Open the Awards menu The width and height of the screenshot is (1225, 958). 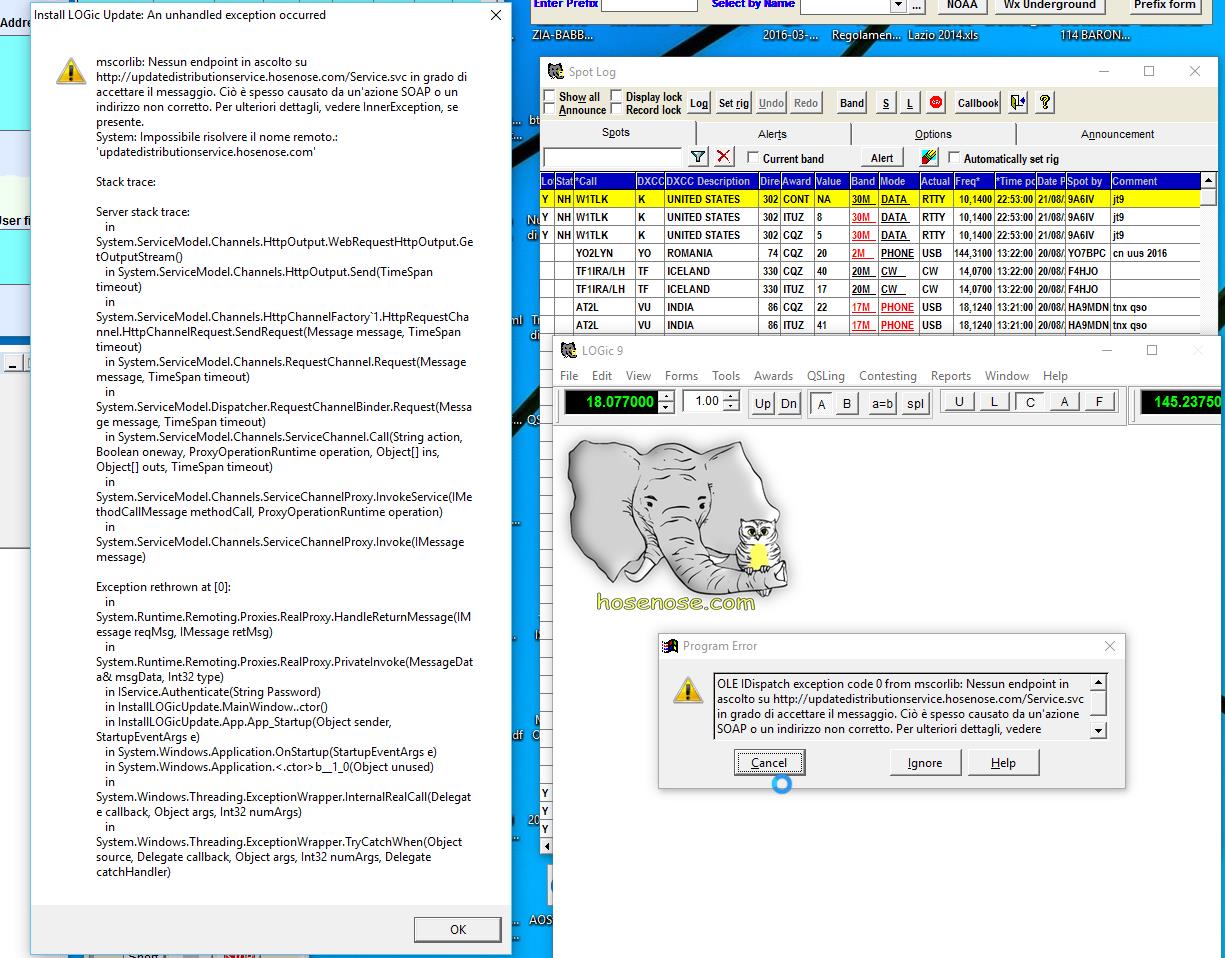(x=773, y=376)
